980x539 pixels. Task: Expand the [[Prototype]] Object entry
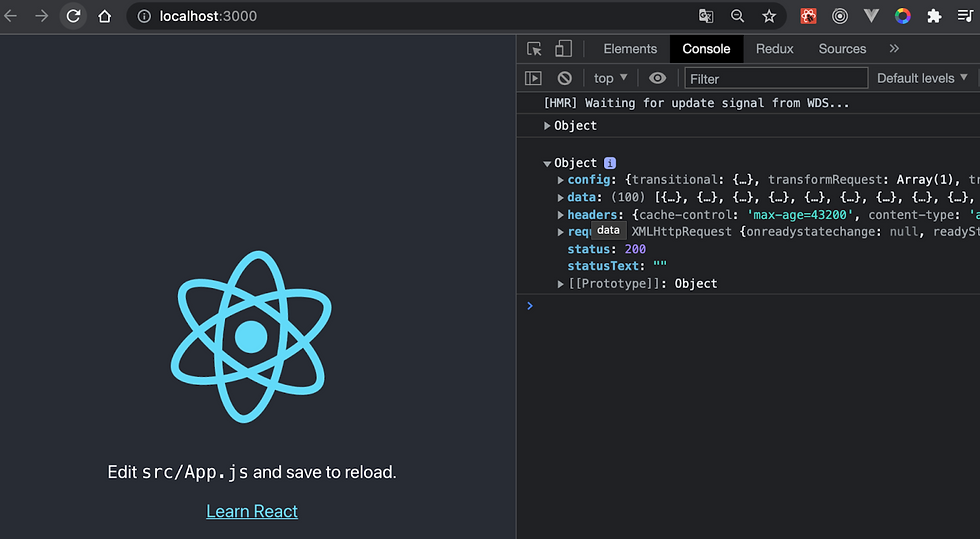point(561,284)
